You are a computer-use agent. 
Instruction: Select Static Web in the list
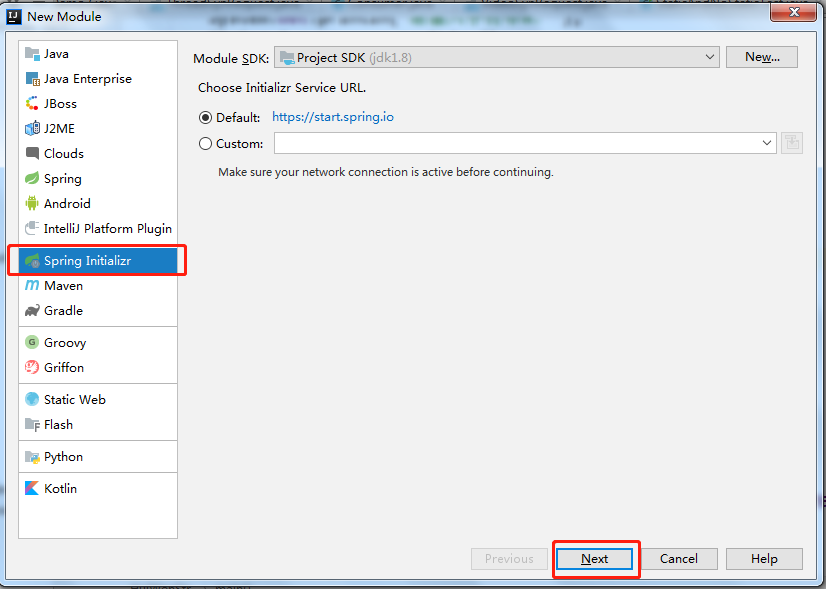[x=75, y=399]
